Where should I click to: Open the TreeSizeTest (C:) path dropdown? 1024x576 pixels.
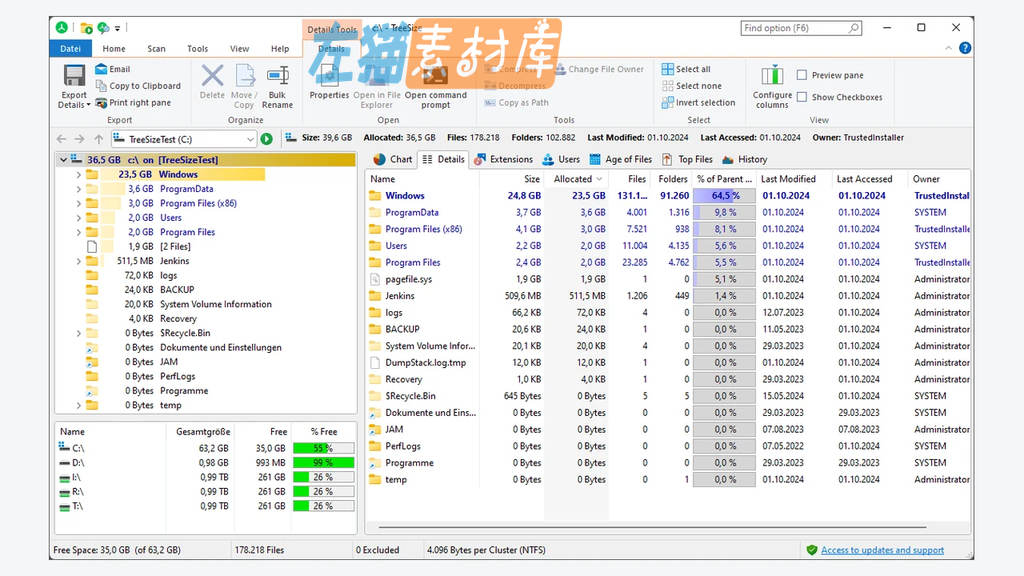point(249,139)
